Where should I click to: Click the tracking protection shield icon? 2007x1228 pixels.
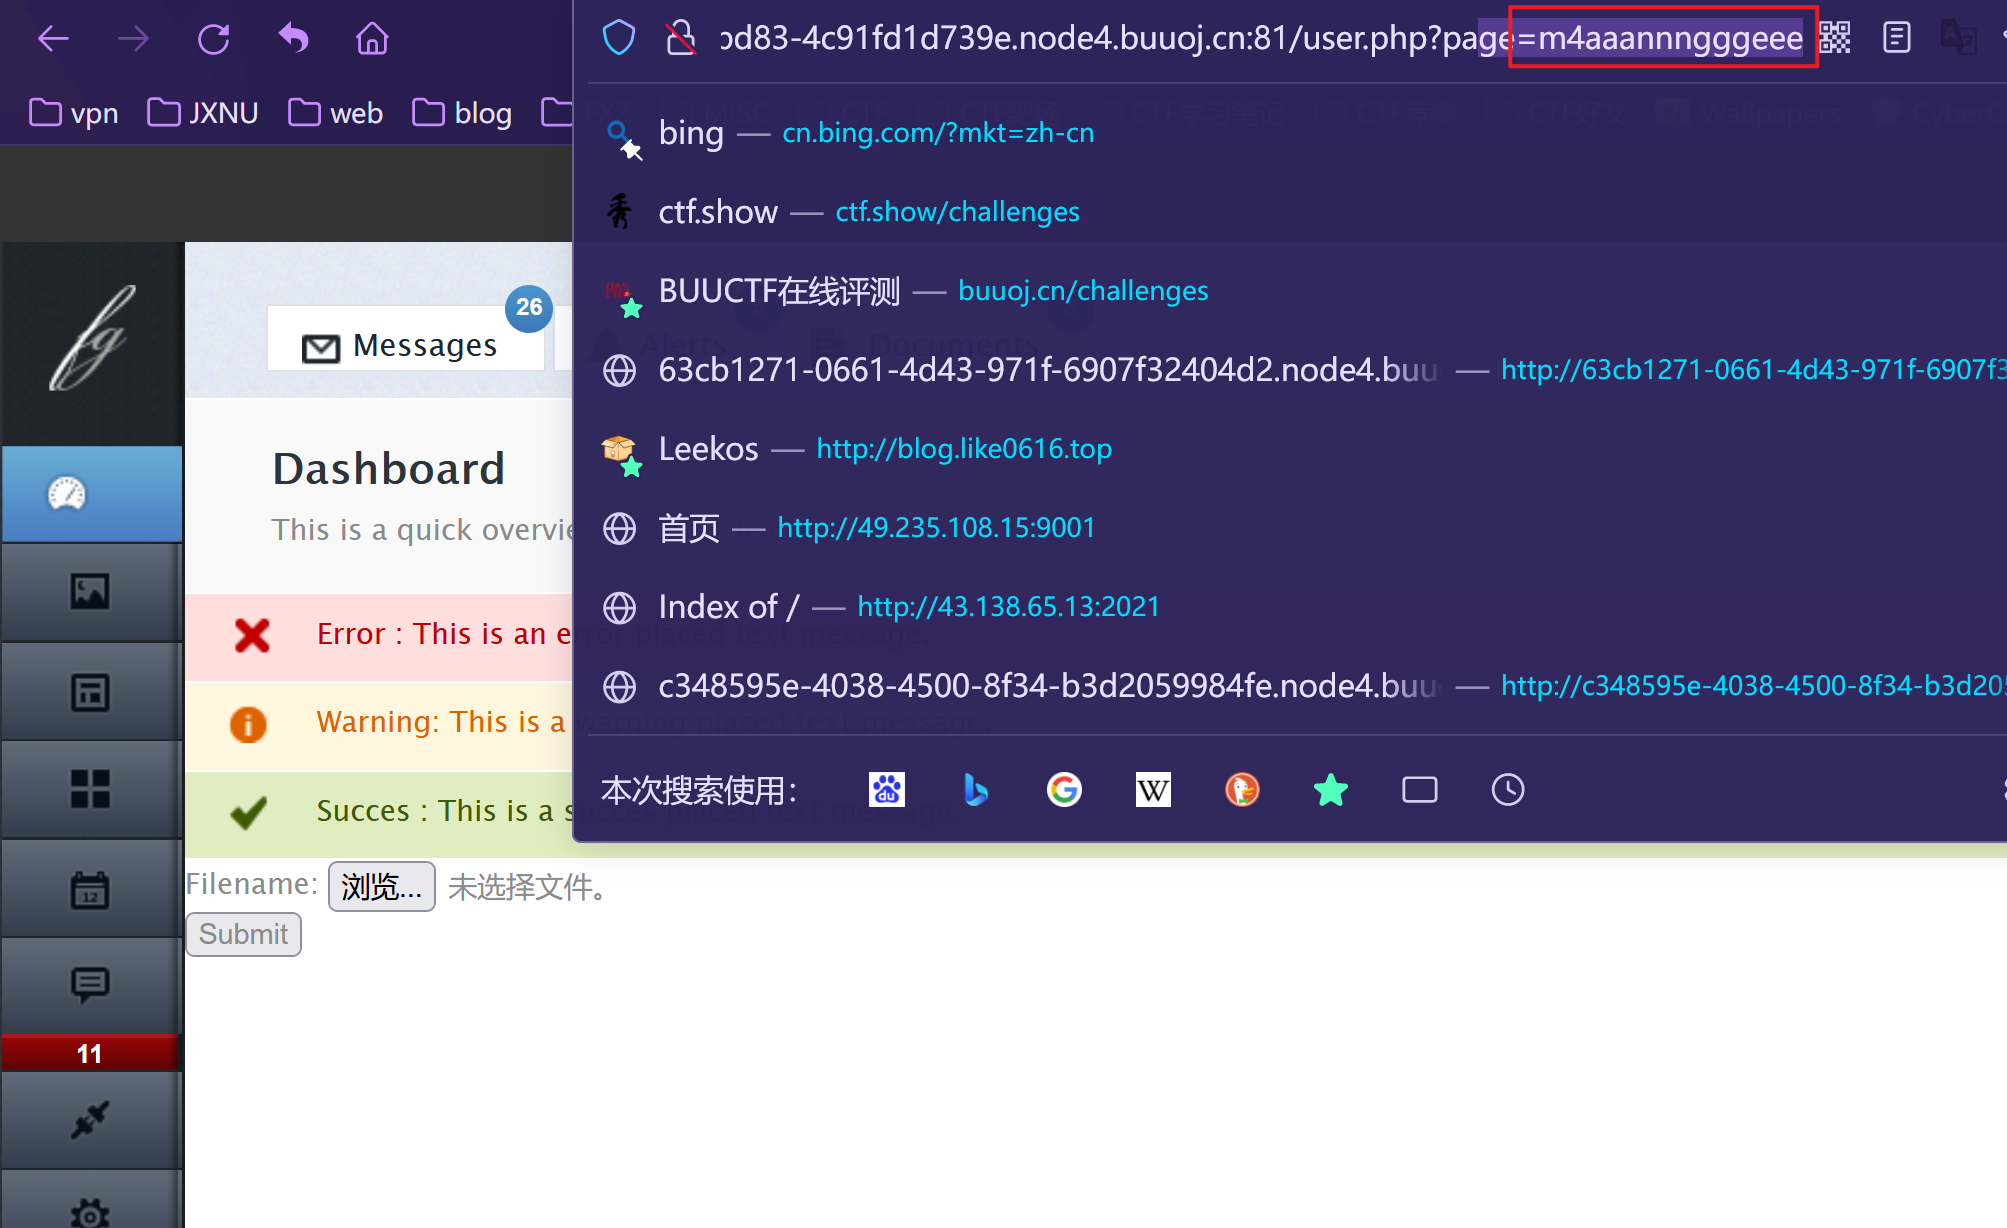point(619,38)
